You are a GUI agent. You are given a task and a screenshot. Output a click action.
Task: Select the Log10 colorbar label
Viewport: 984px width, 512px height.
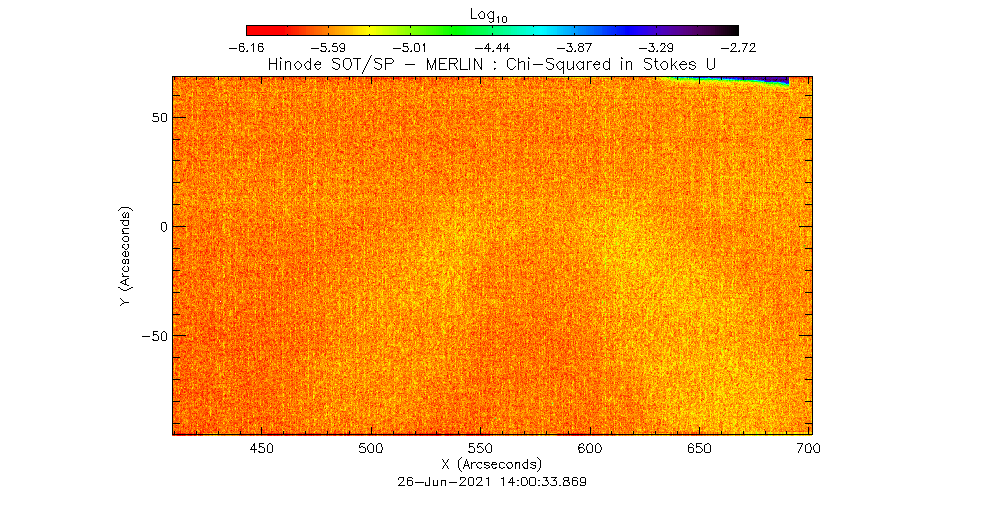(492, 13)
